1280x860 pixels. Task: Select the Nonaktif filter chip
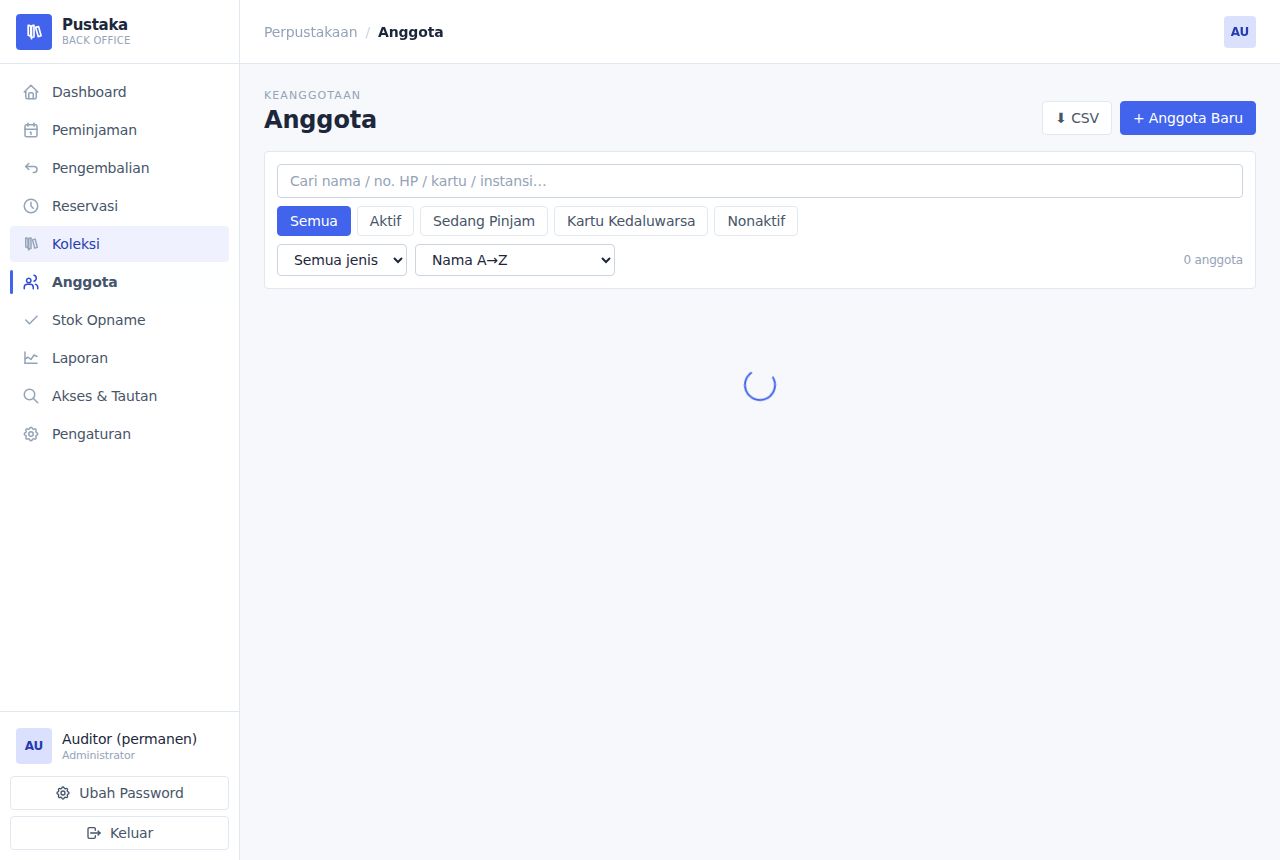coord(756,221)
